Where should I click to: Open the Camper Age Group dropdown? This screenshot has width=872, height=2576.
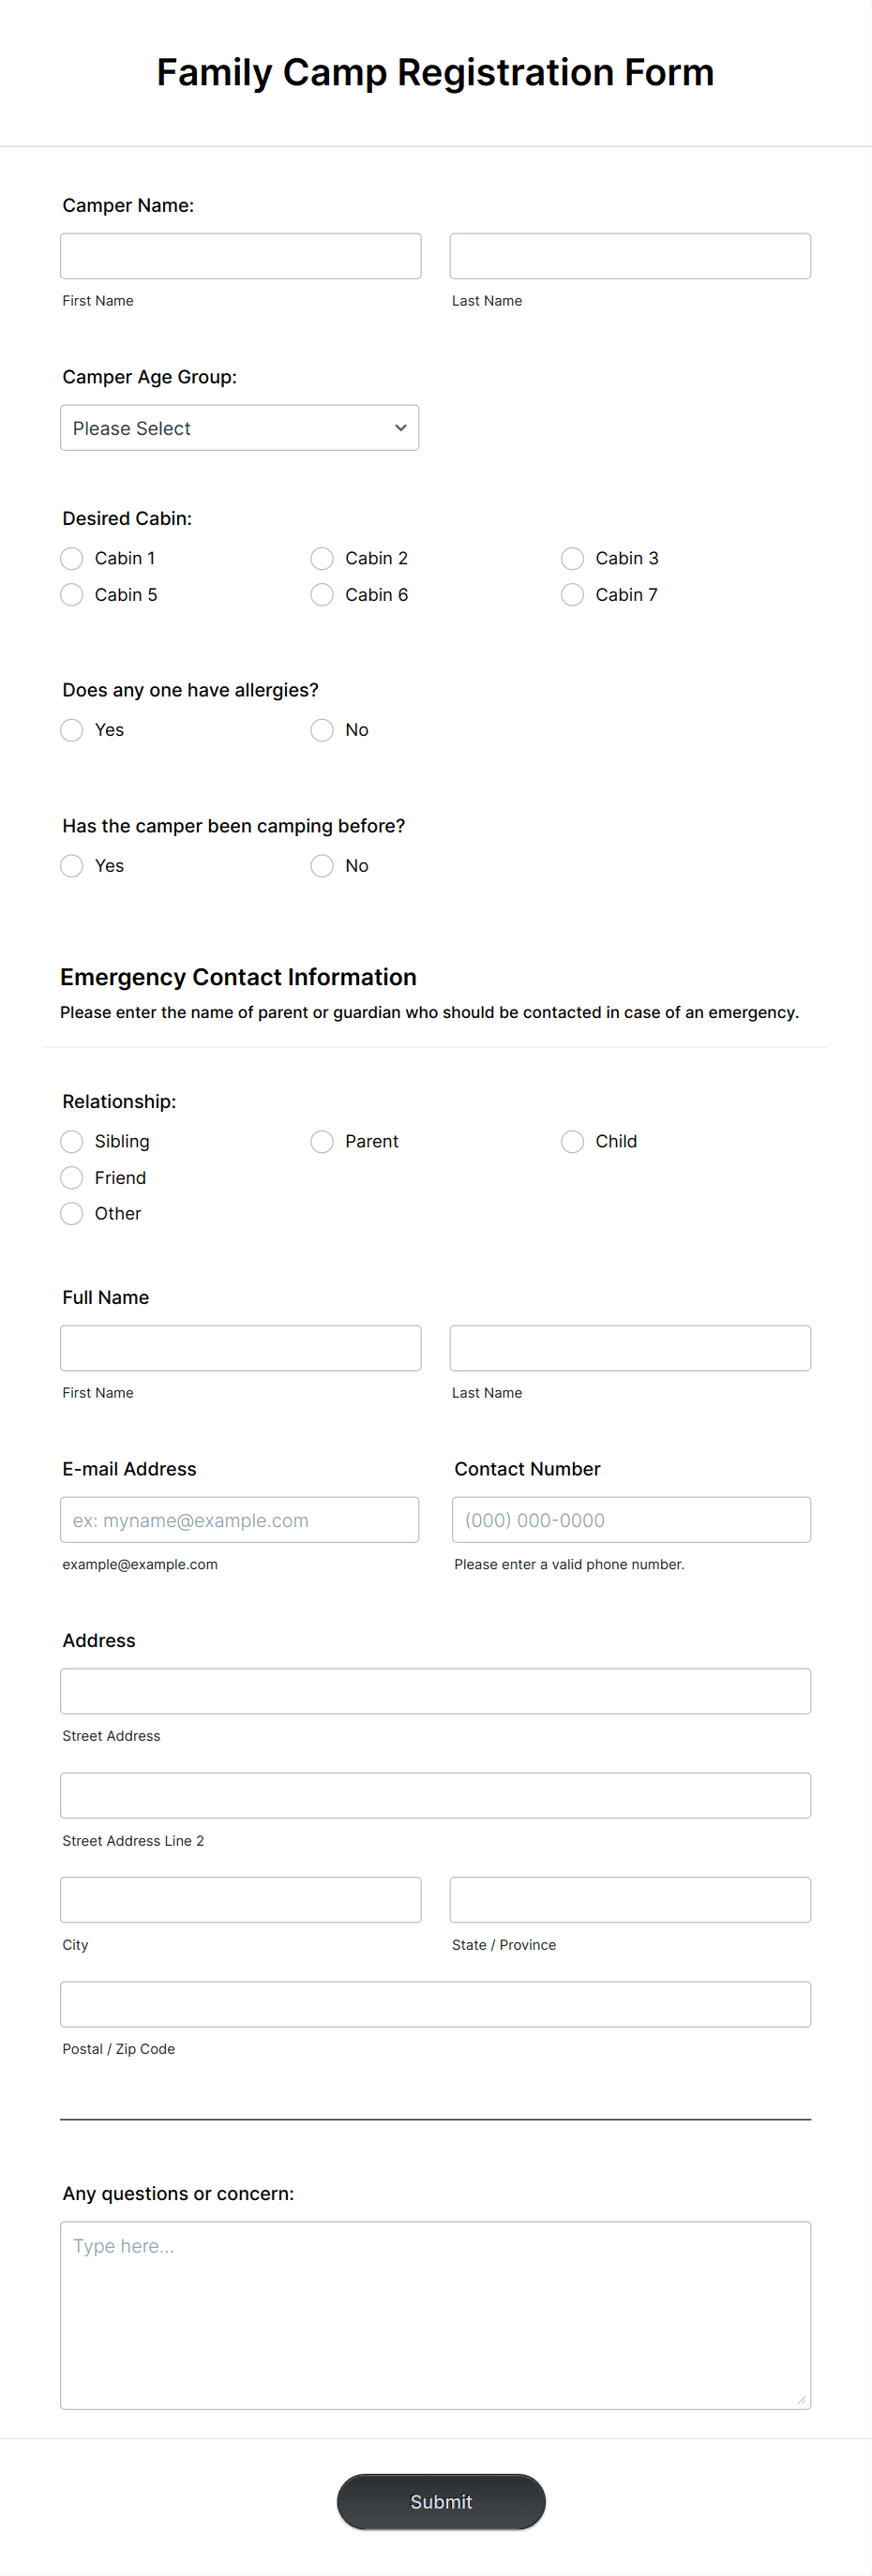pyautogui.click(x=240, y=427)
